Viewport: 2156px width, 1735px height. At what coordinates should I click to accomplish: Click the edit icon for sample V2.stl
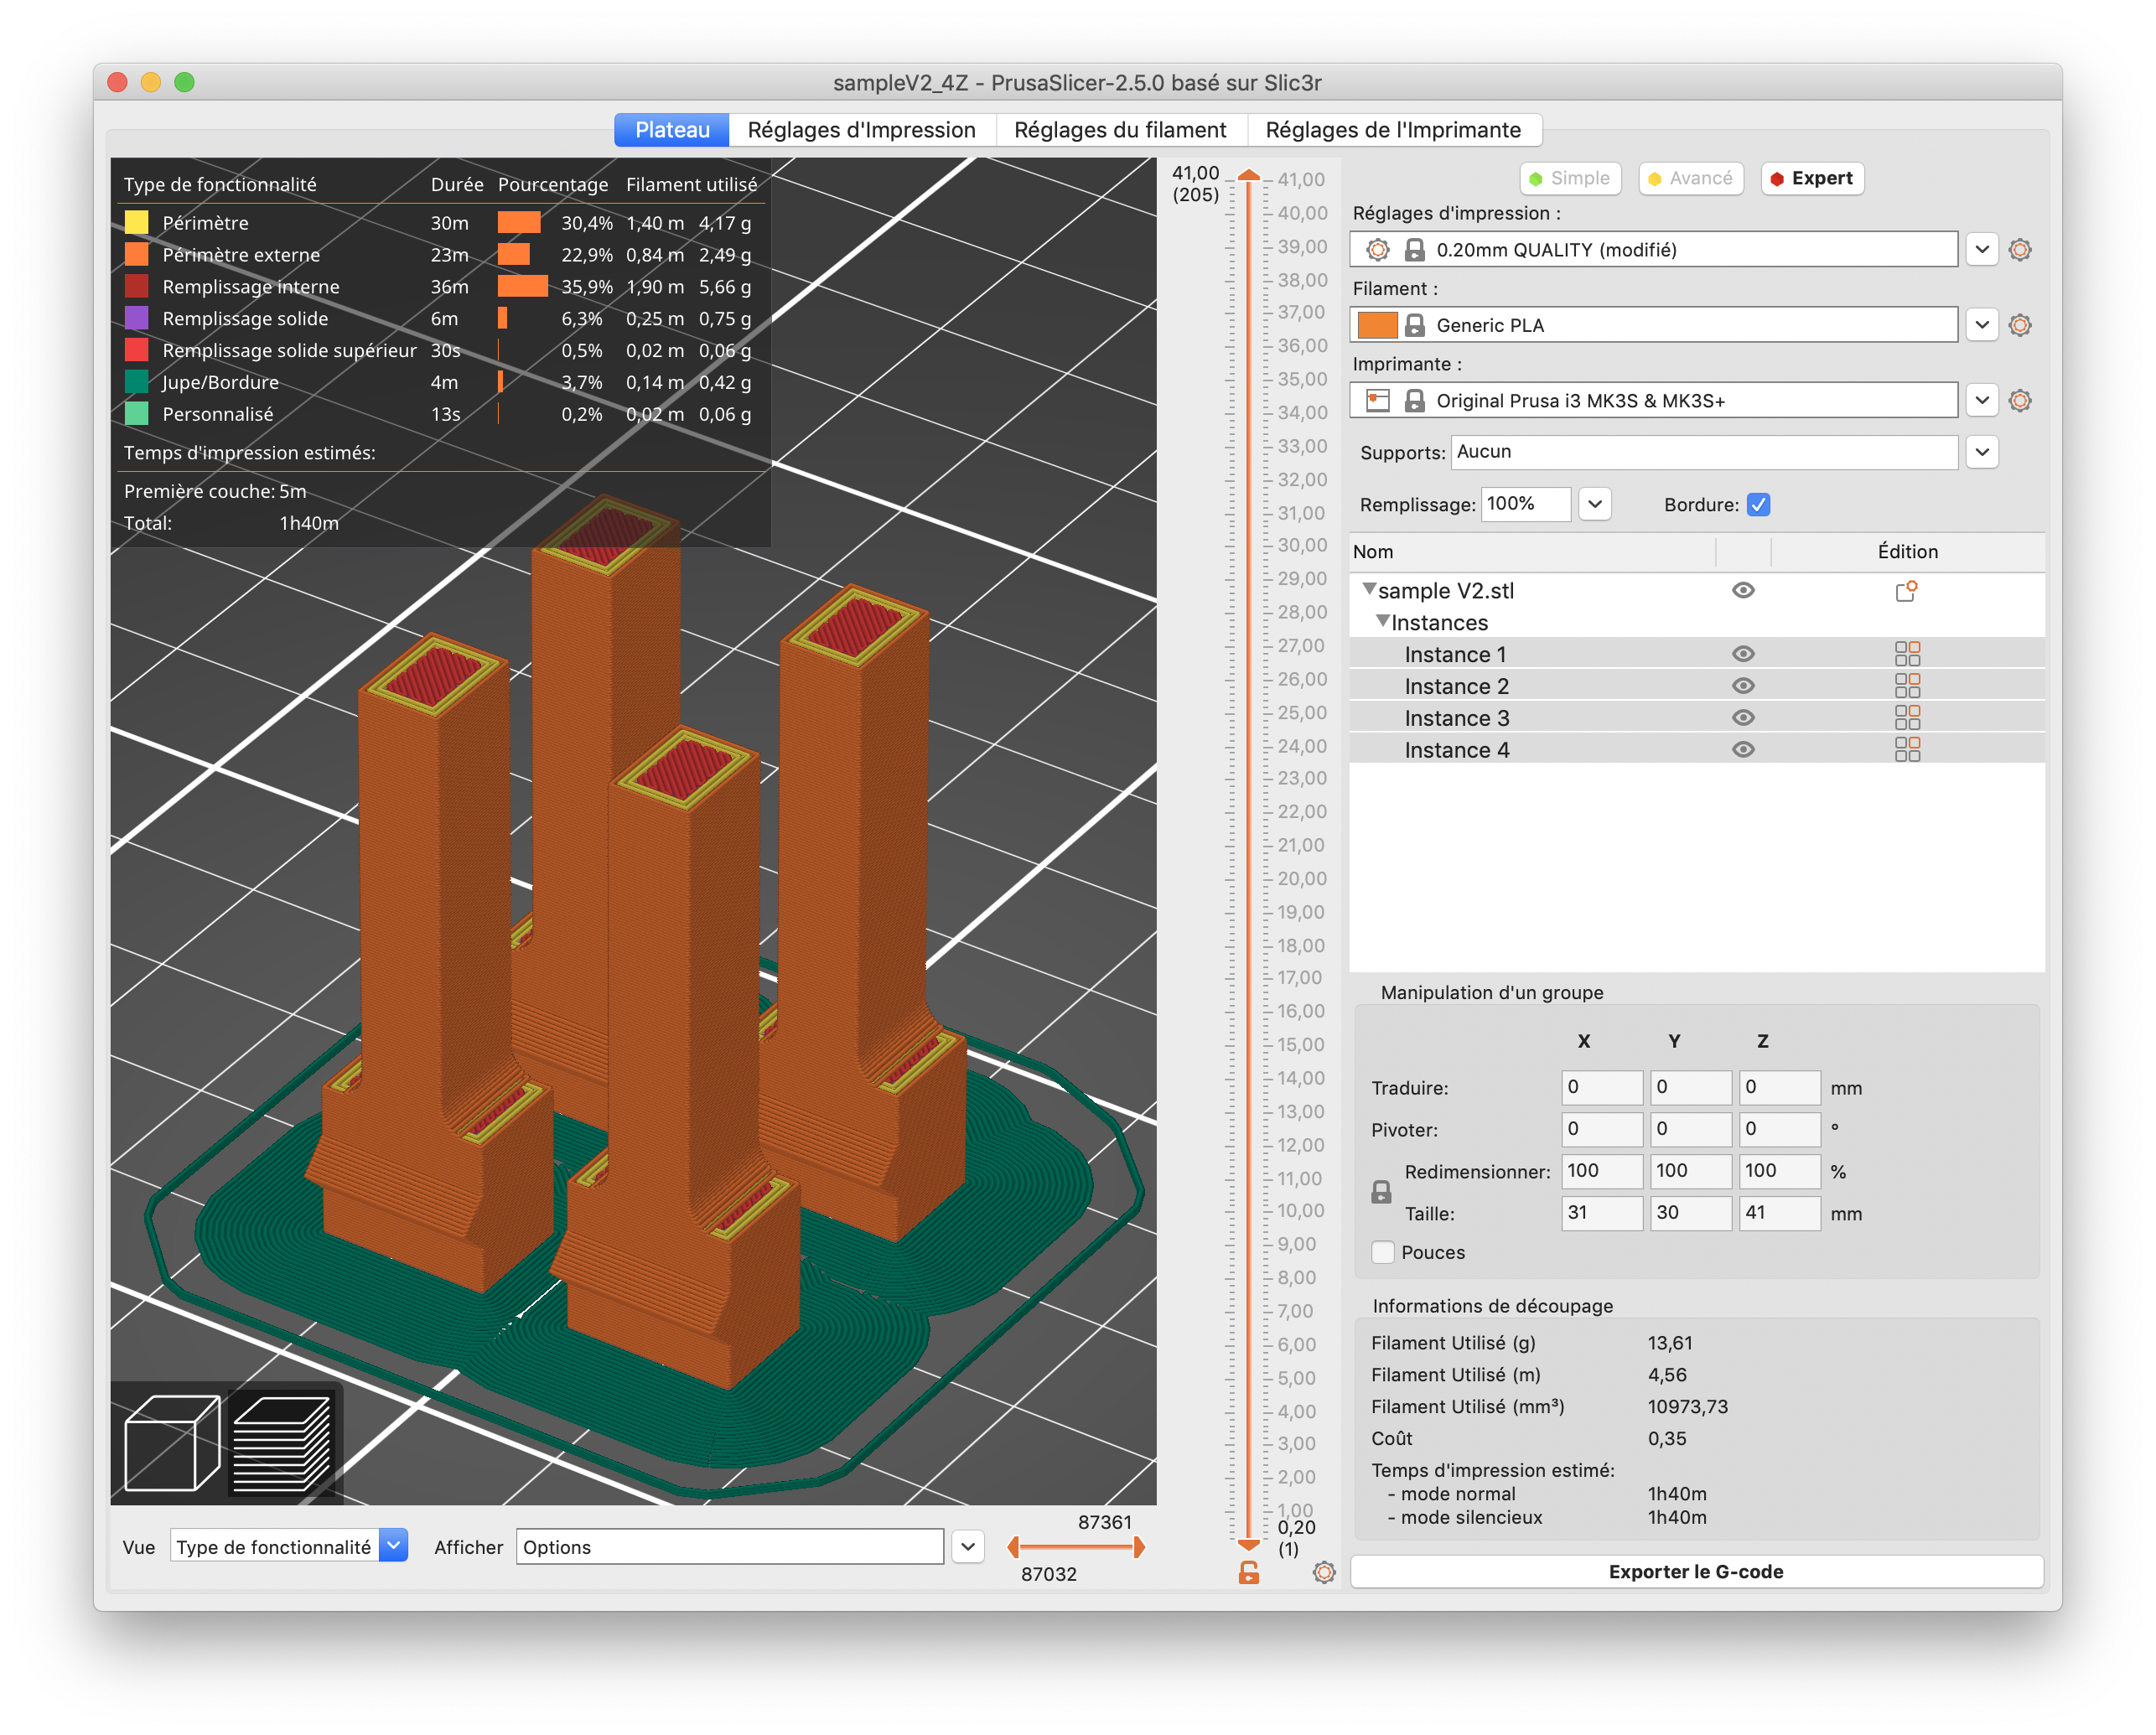click(1905, 591)
